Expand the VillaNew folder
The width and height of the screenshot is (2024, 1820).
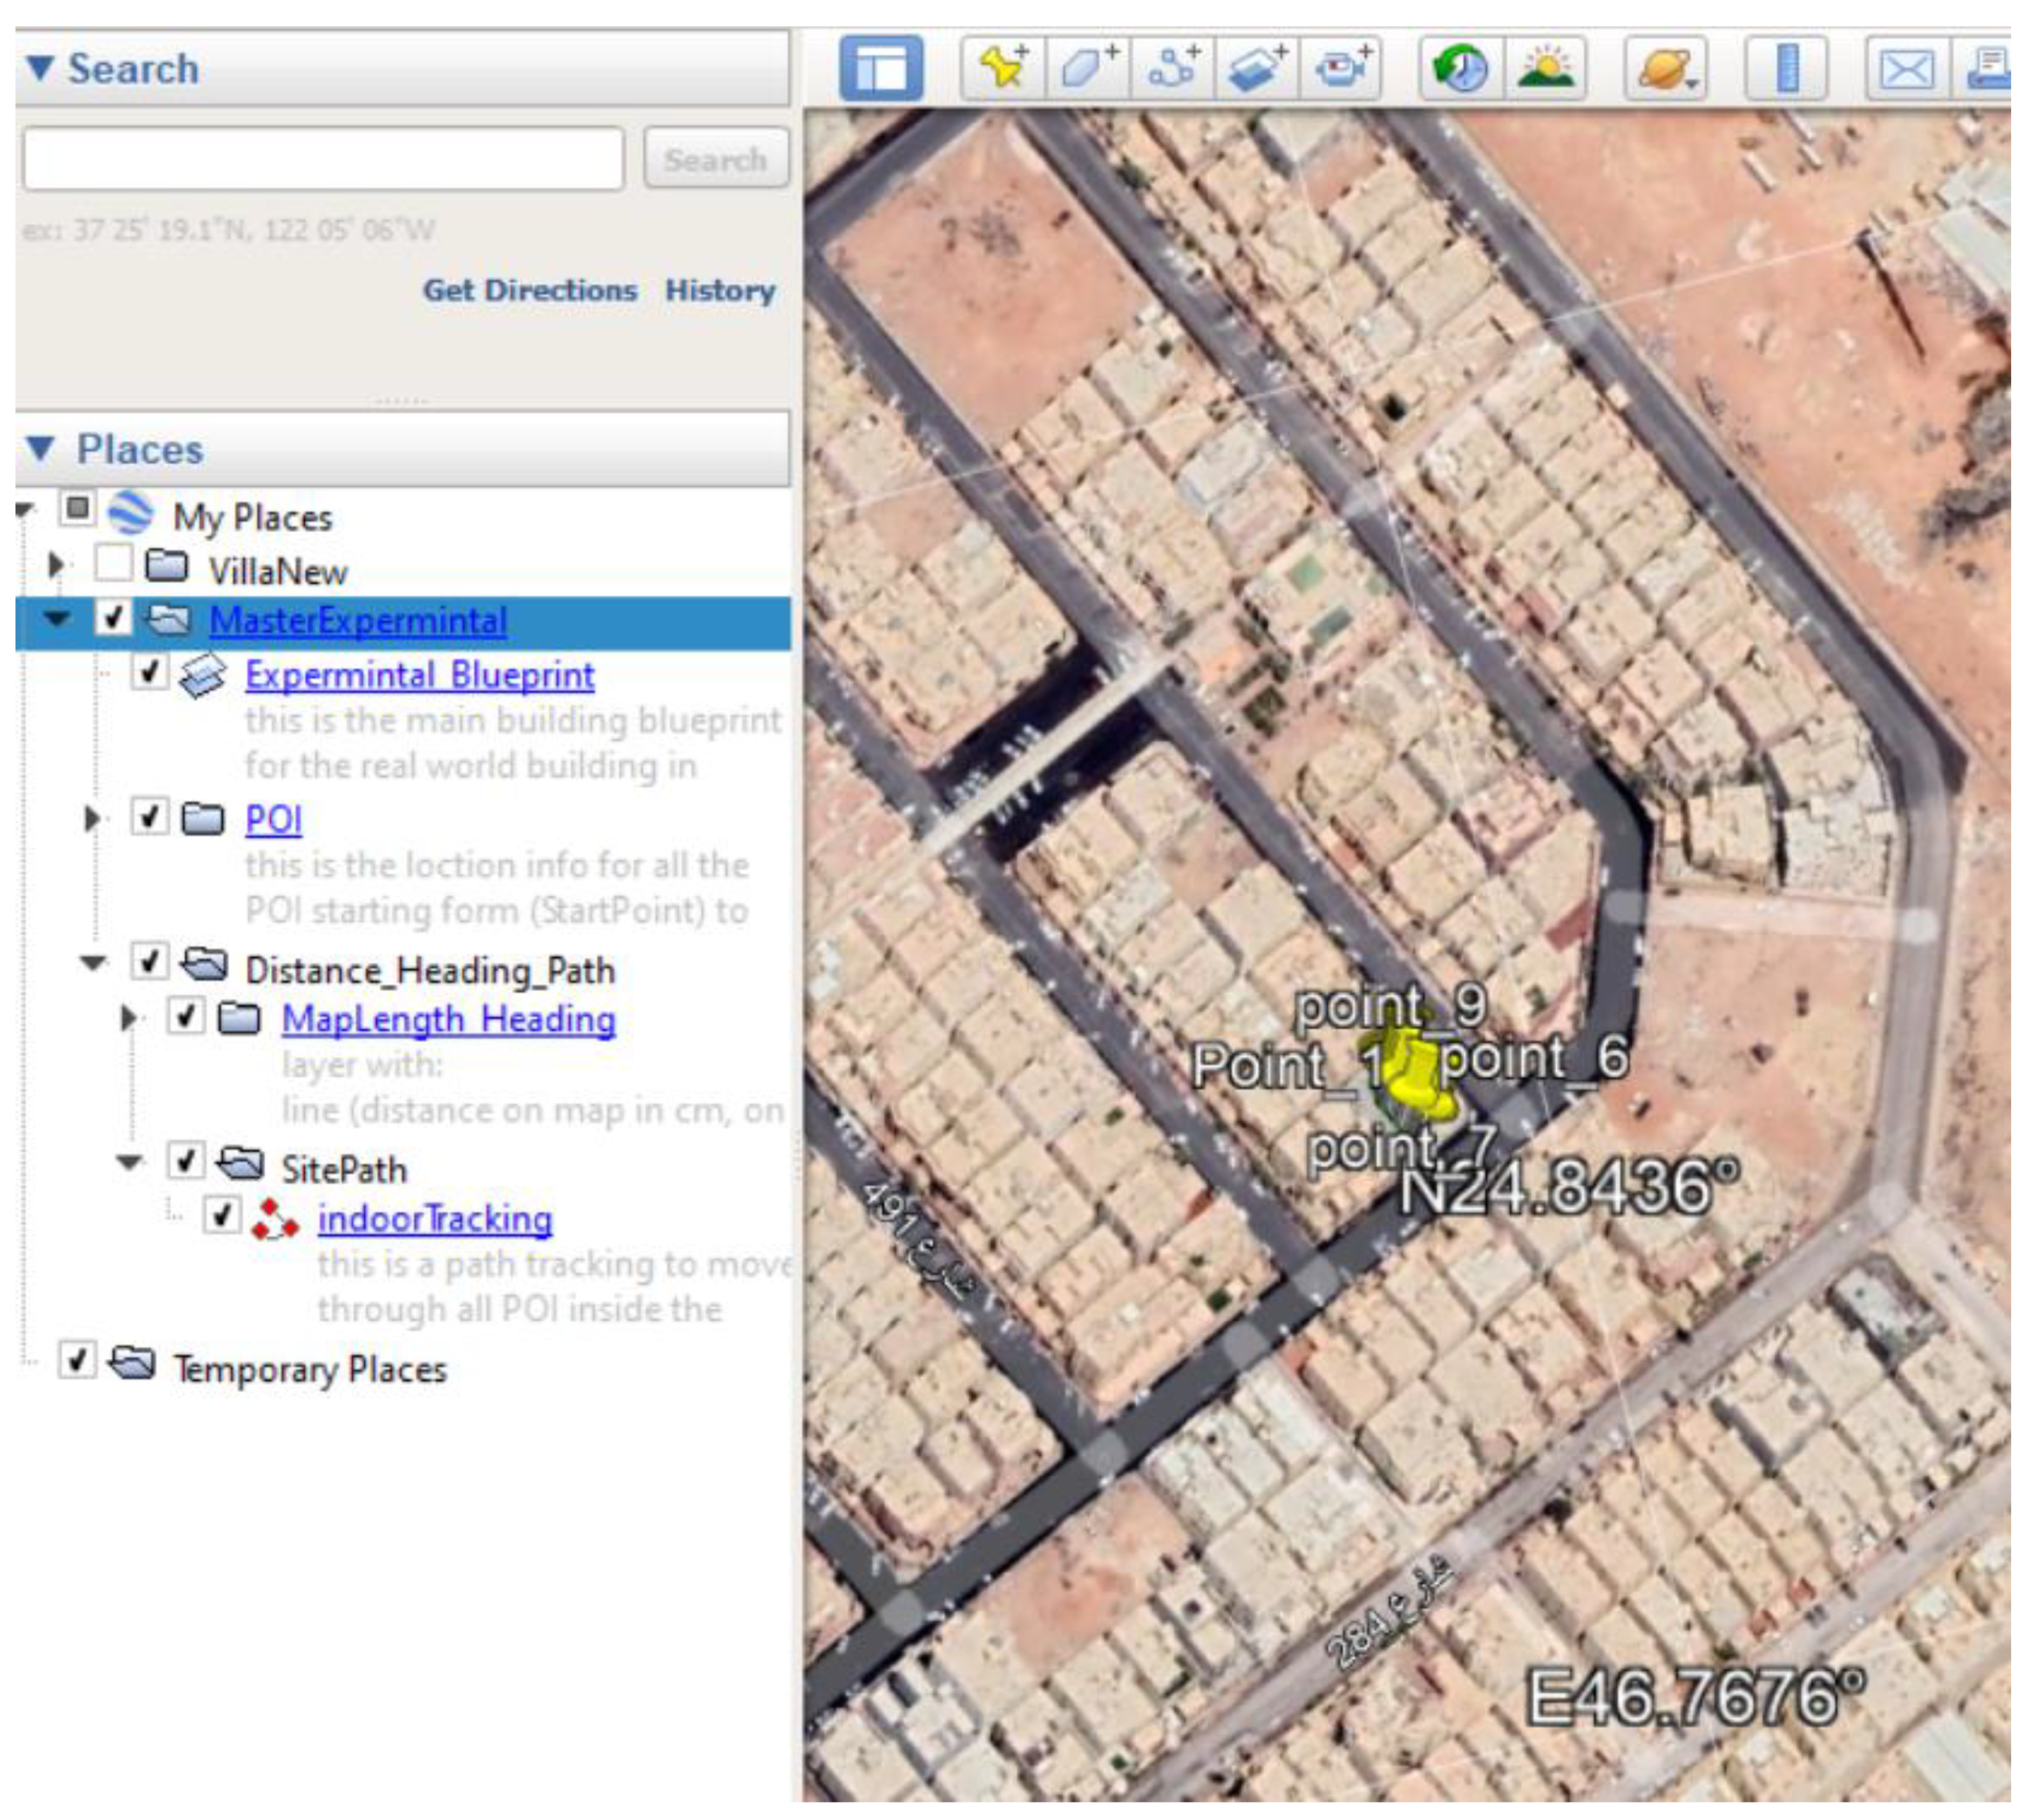click(x=56, y=566)
